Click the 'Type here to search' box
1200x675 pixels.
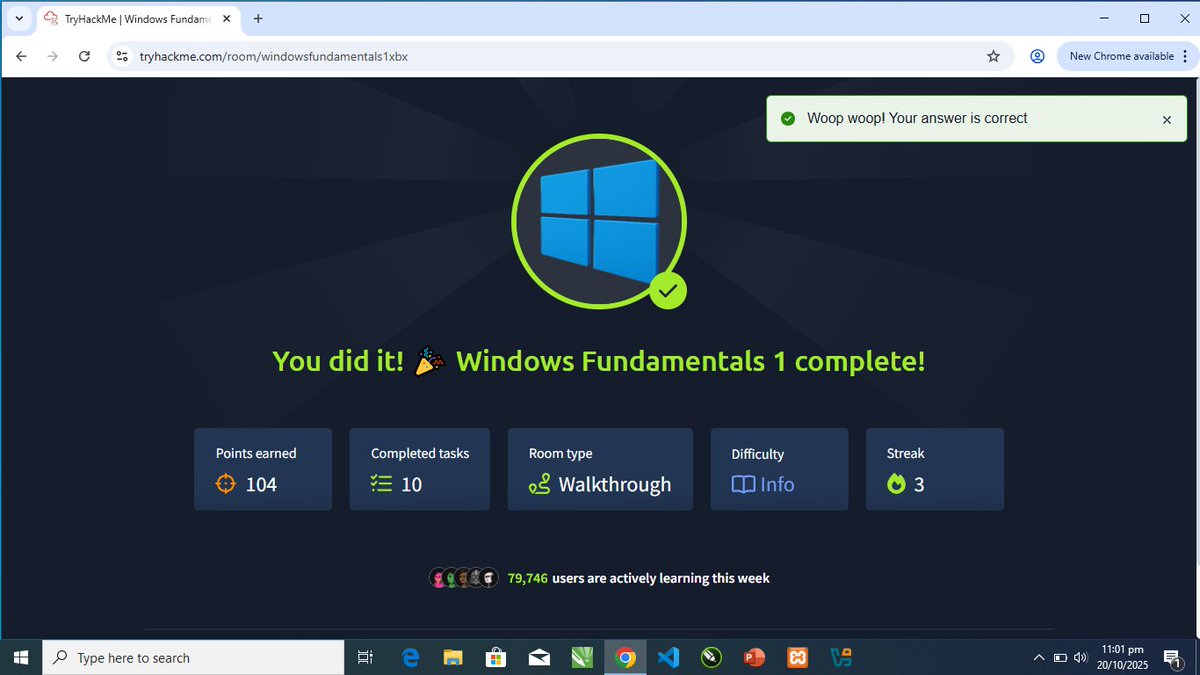click(x=193, y=657)
